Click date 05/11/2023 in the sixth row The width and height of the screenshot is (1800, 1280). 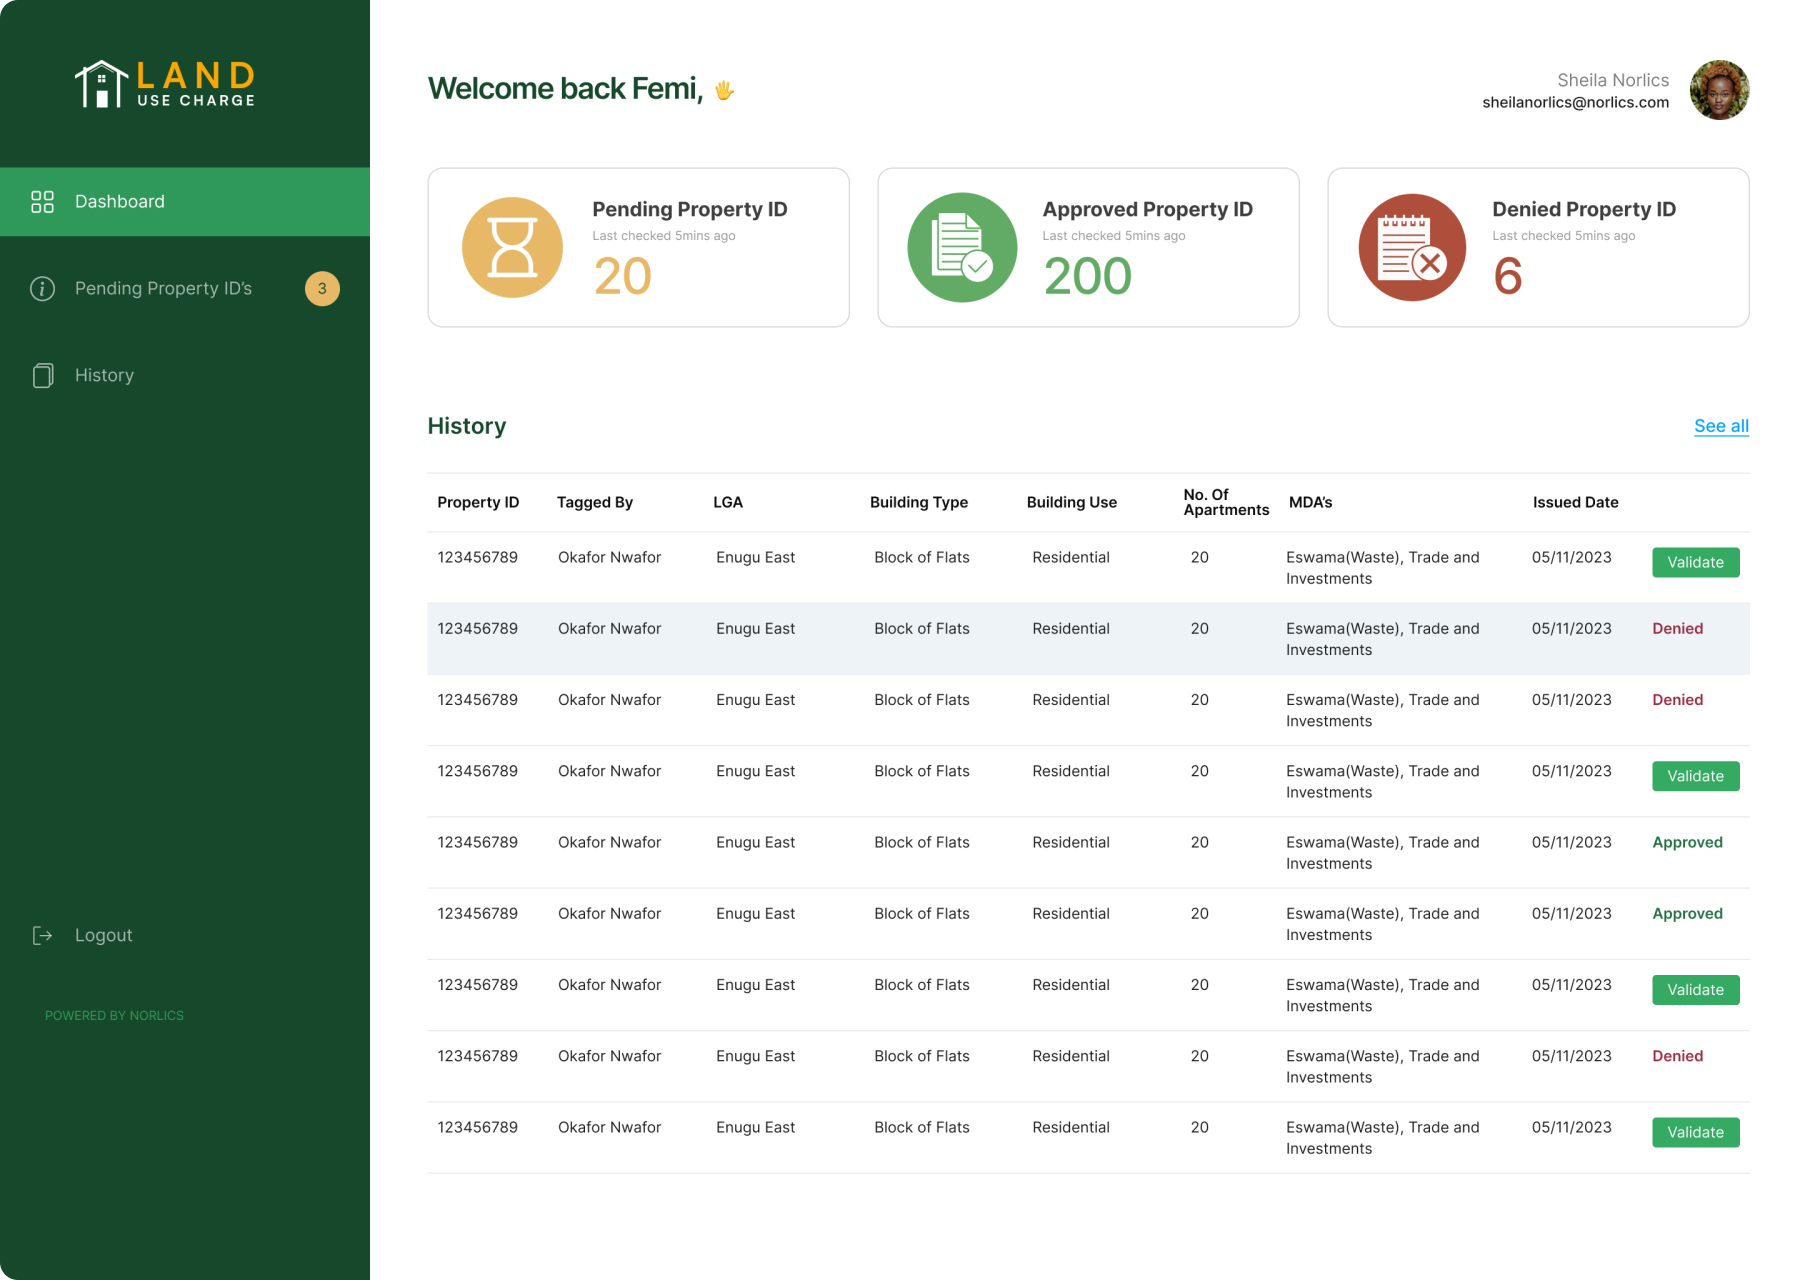pyautogui.click(x=1571, y=914)
